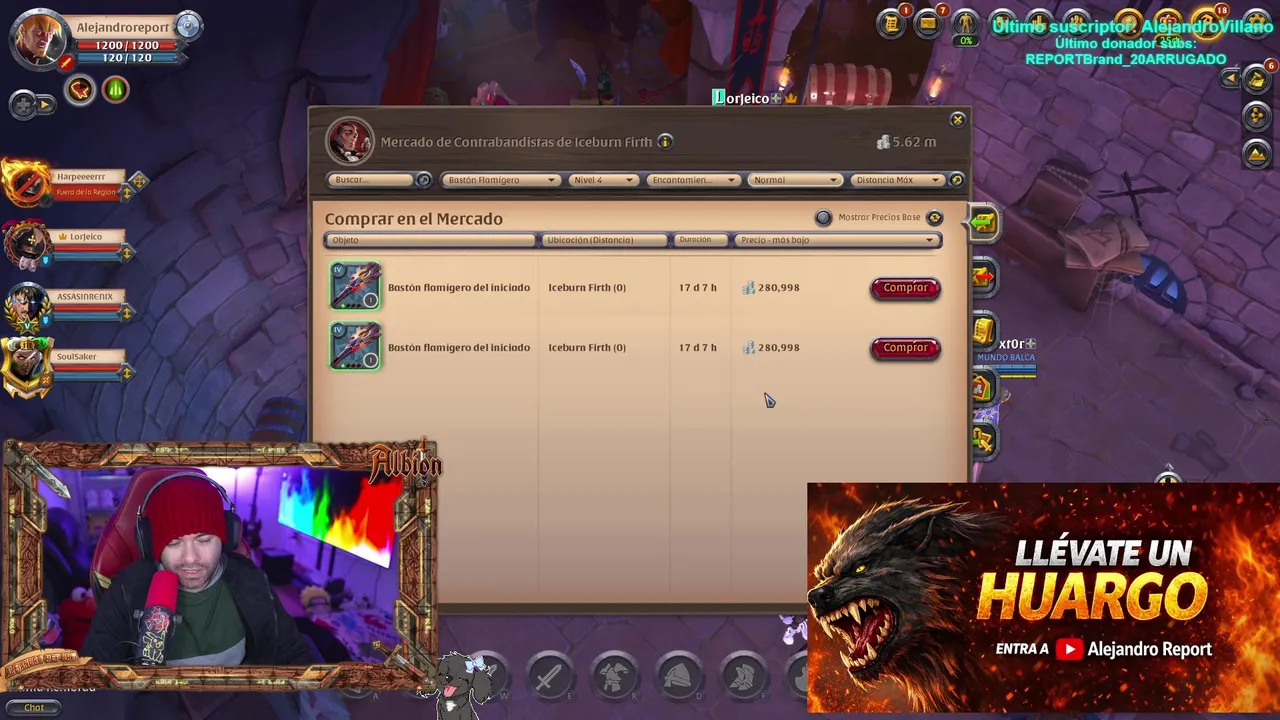This screenshot has height=720, width=1280.
Task: Open the icon with the 18 badge
Action: point(1206,23)
